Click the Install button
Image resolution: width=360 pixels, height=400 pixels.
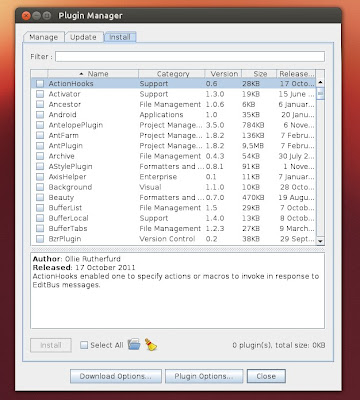(51, 345)
